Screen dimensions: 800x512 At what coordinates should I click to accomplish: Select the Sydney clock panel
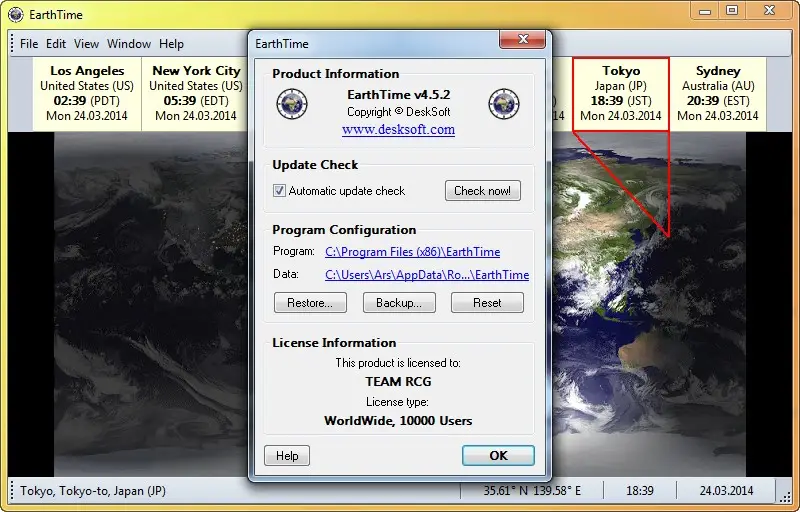718,94
